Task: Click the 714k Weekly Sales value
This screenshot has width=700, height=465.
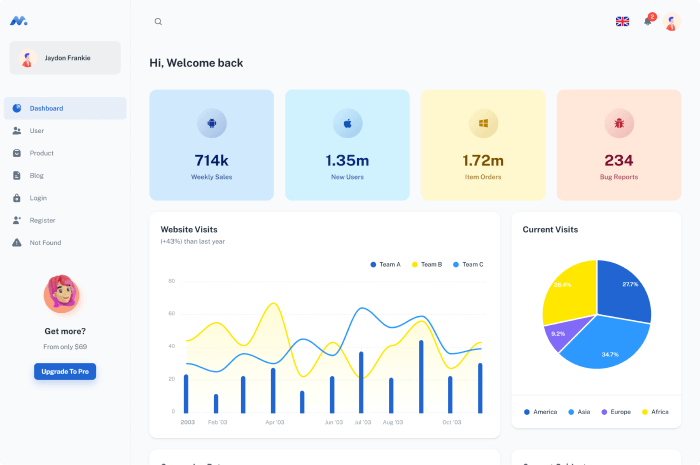Action: click(212, 160)
